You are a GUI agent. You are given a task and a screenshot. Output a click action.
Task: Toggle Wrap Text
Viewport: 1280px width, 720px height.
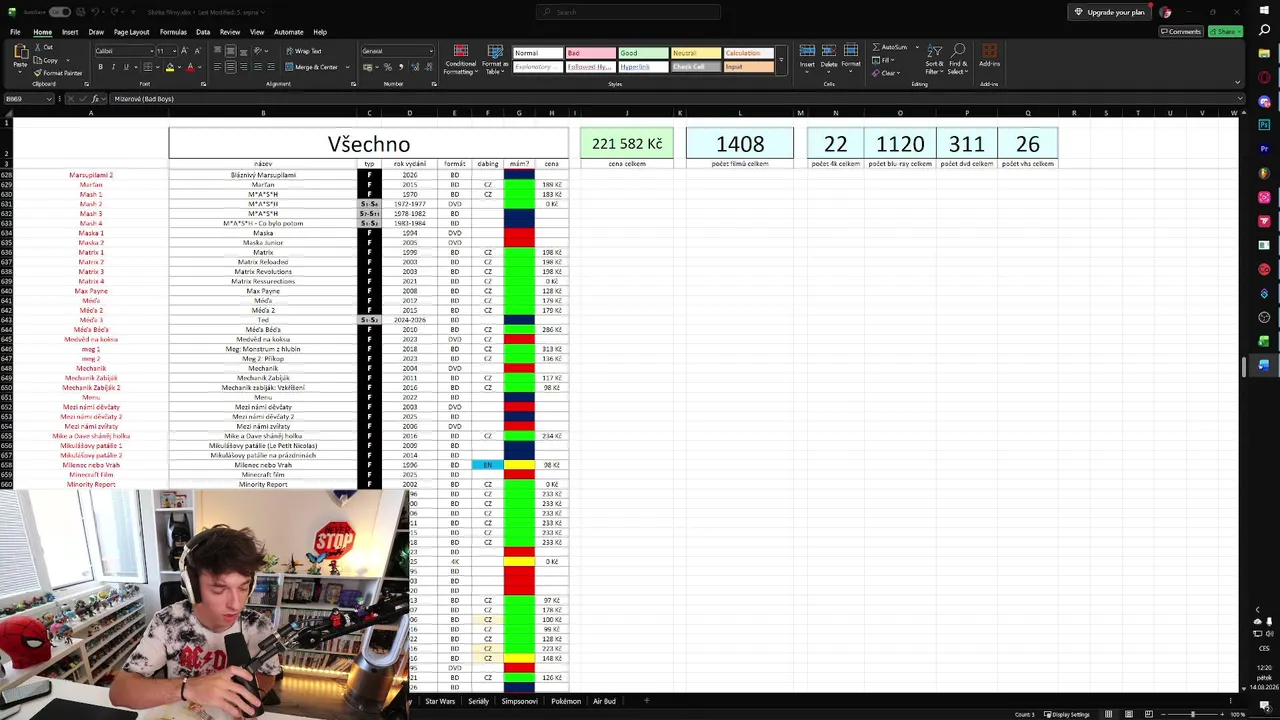coord(304,51)
